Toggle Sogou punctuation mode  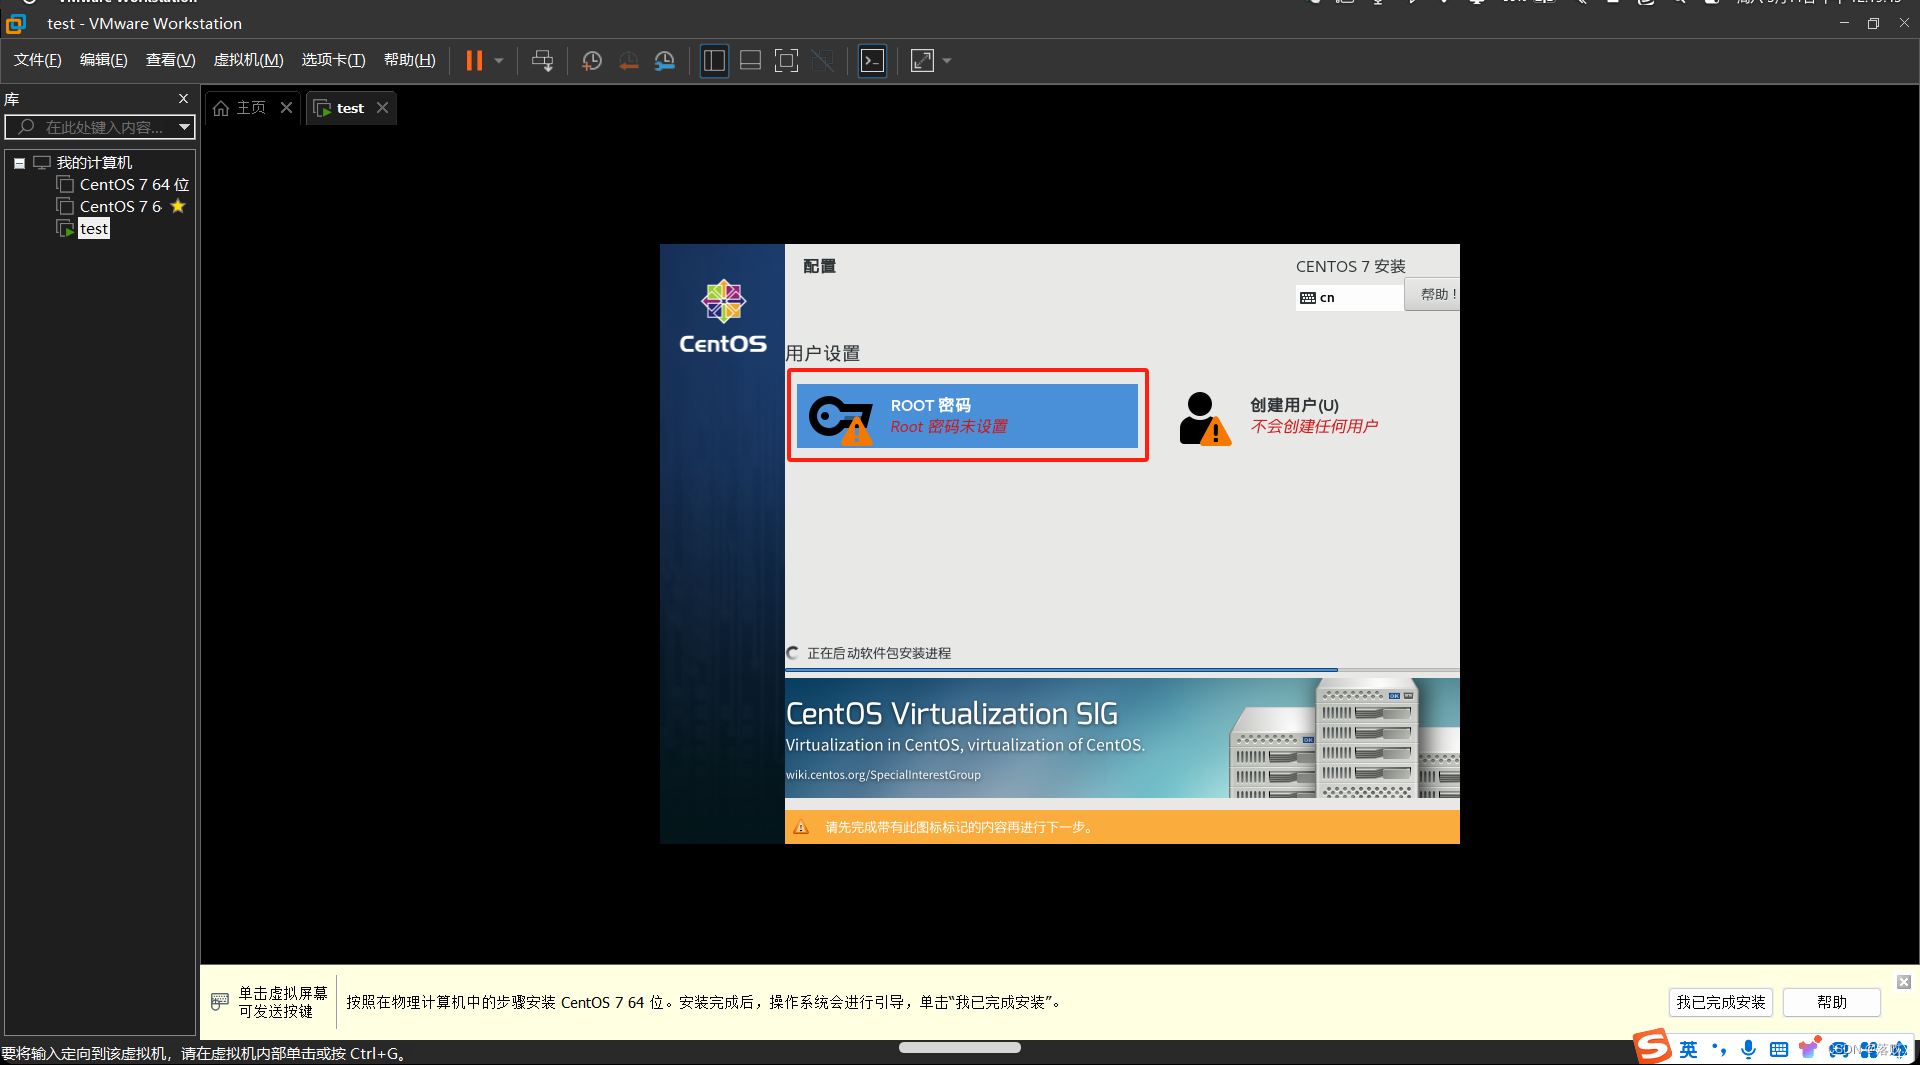pyautogui.click(x=1719, y=1049)
